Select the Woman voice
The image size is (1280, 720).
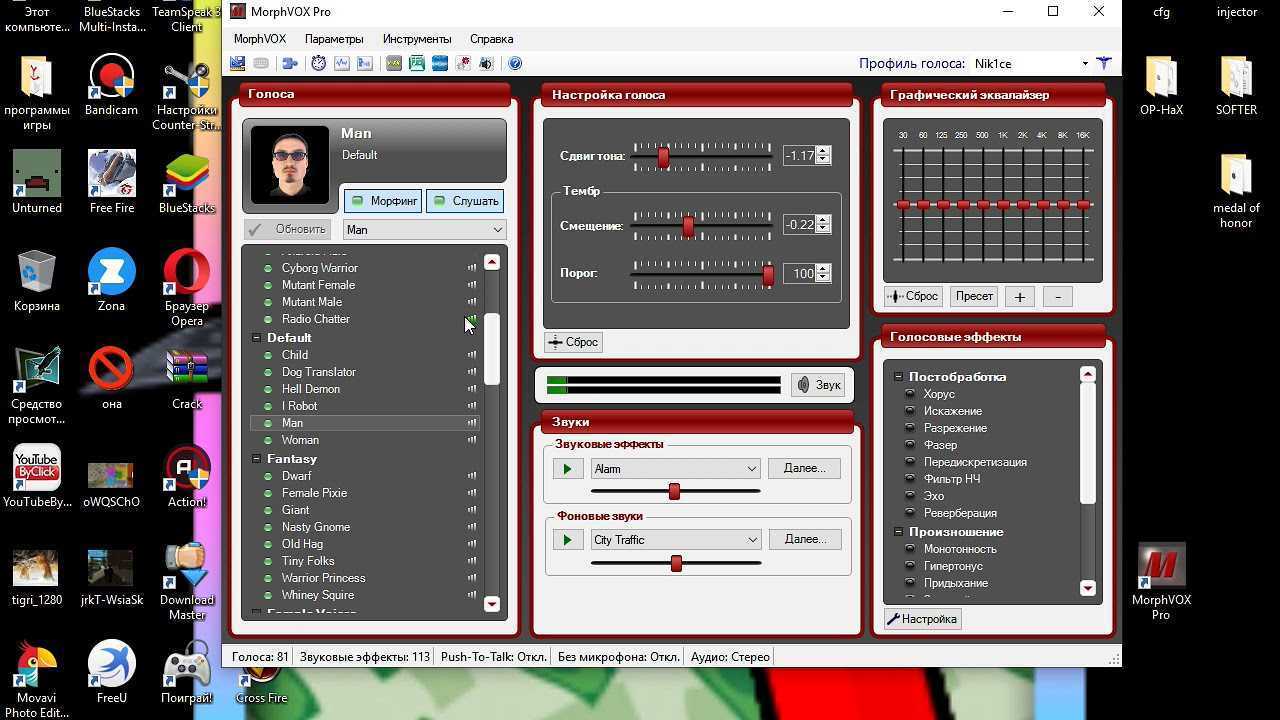click(300, 440)
